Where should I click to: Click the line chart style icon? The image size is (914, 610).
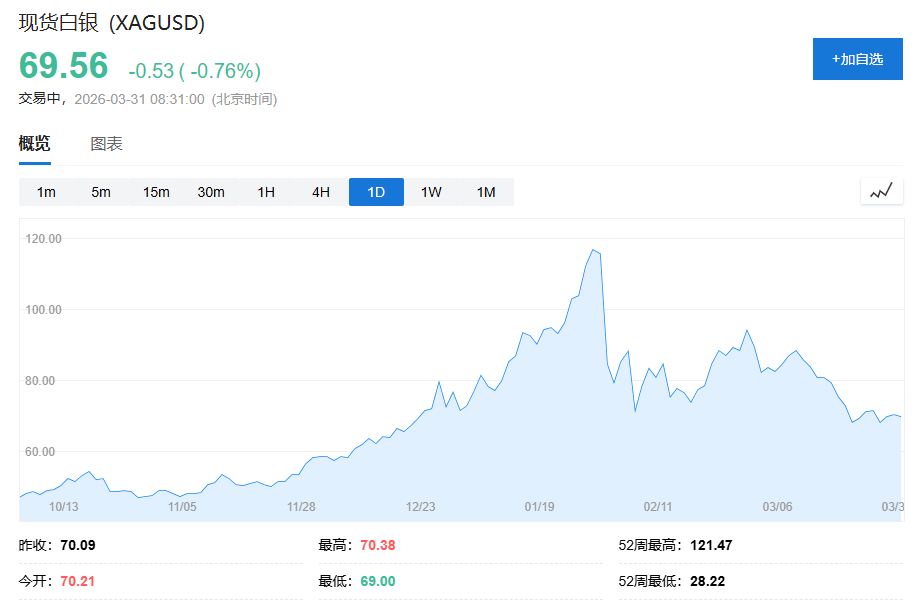click(881, 191)
